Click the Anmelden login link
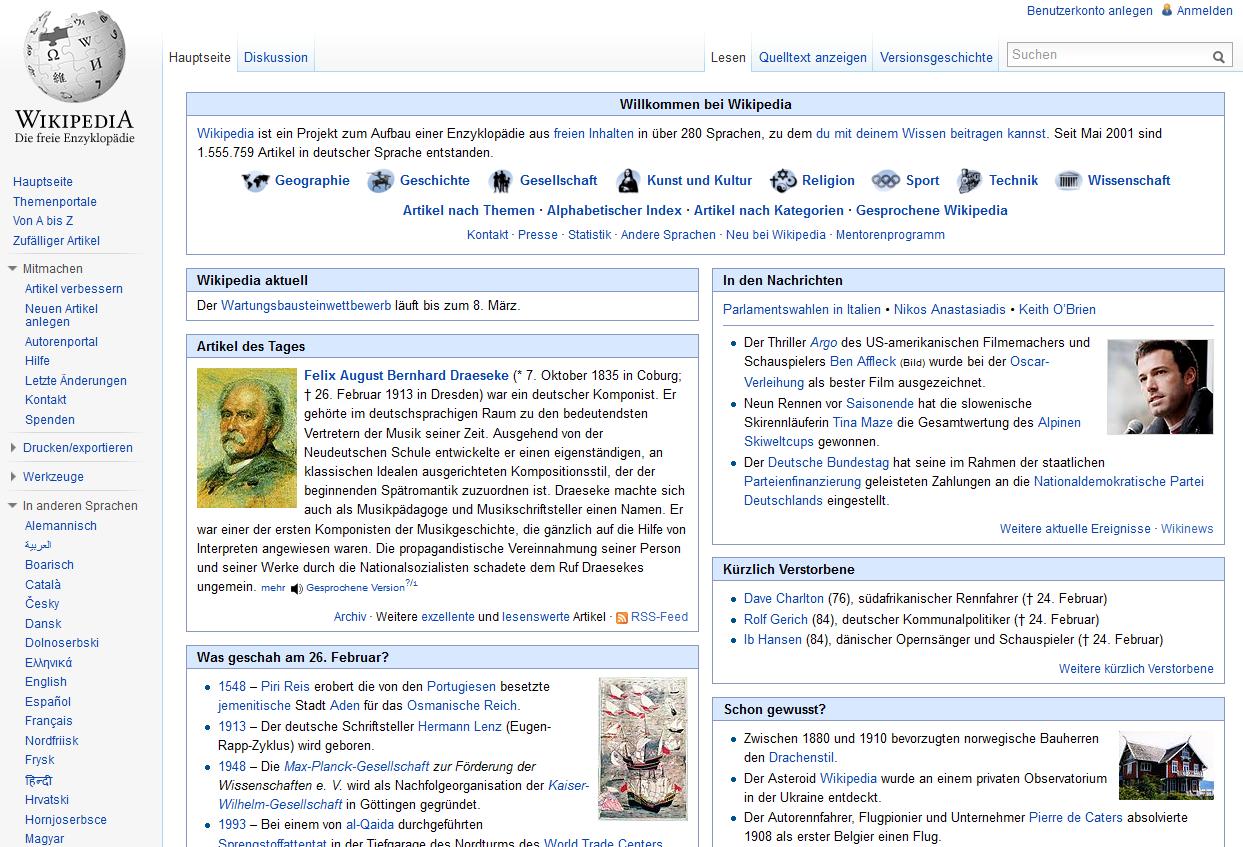This screenshot has height=847, width=1243. pyautogui.click(x=1205, y=11)
